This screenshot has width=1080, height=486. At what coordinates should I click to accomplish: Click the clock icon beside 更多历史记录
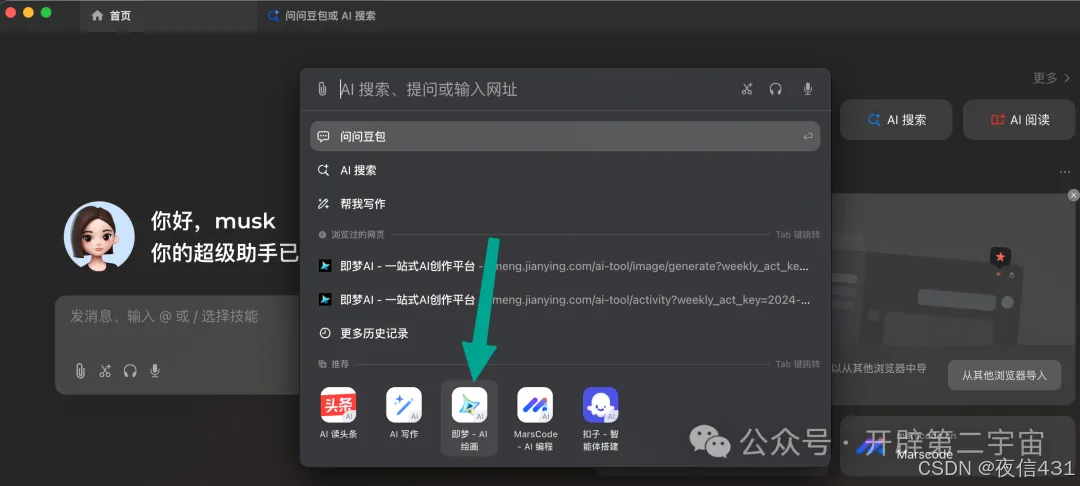tap(324, 333)
